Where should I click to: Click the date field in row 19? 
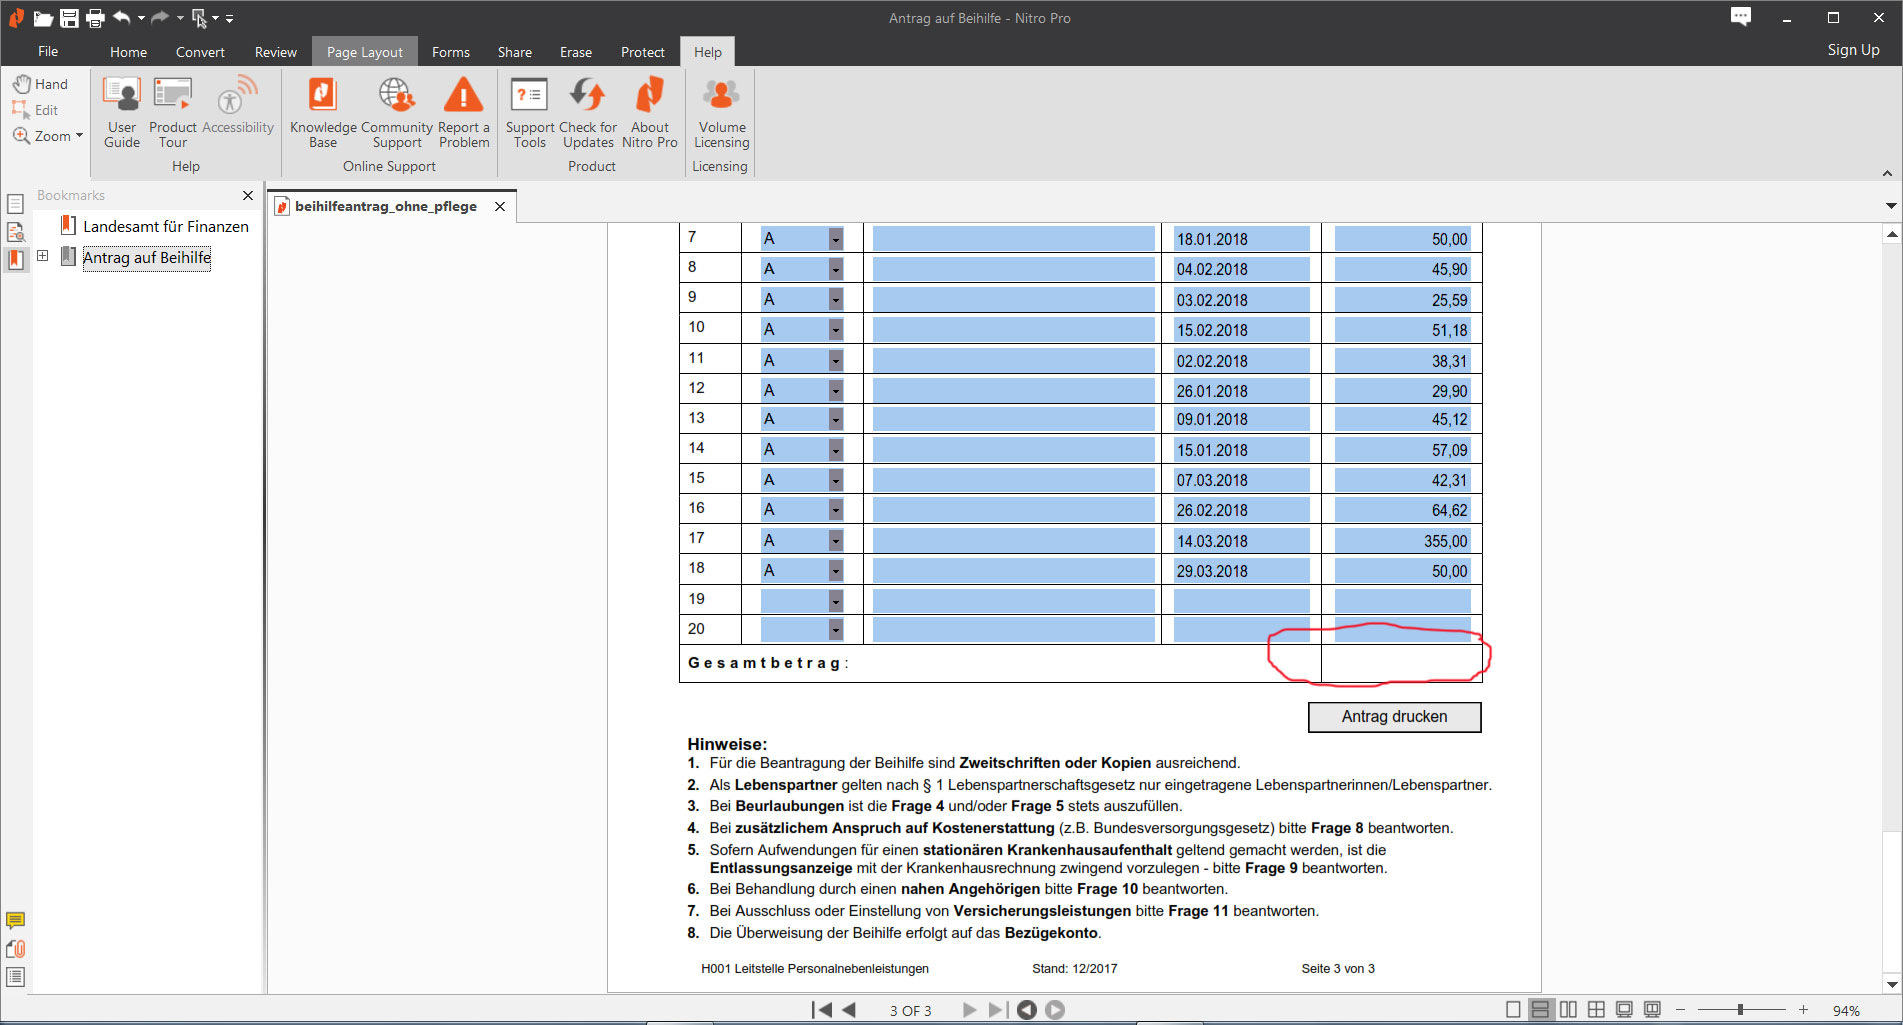[x=1241, y=600]
